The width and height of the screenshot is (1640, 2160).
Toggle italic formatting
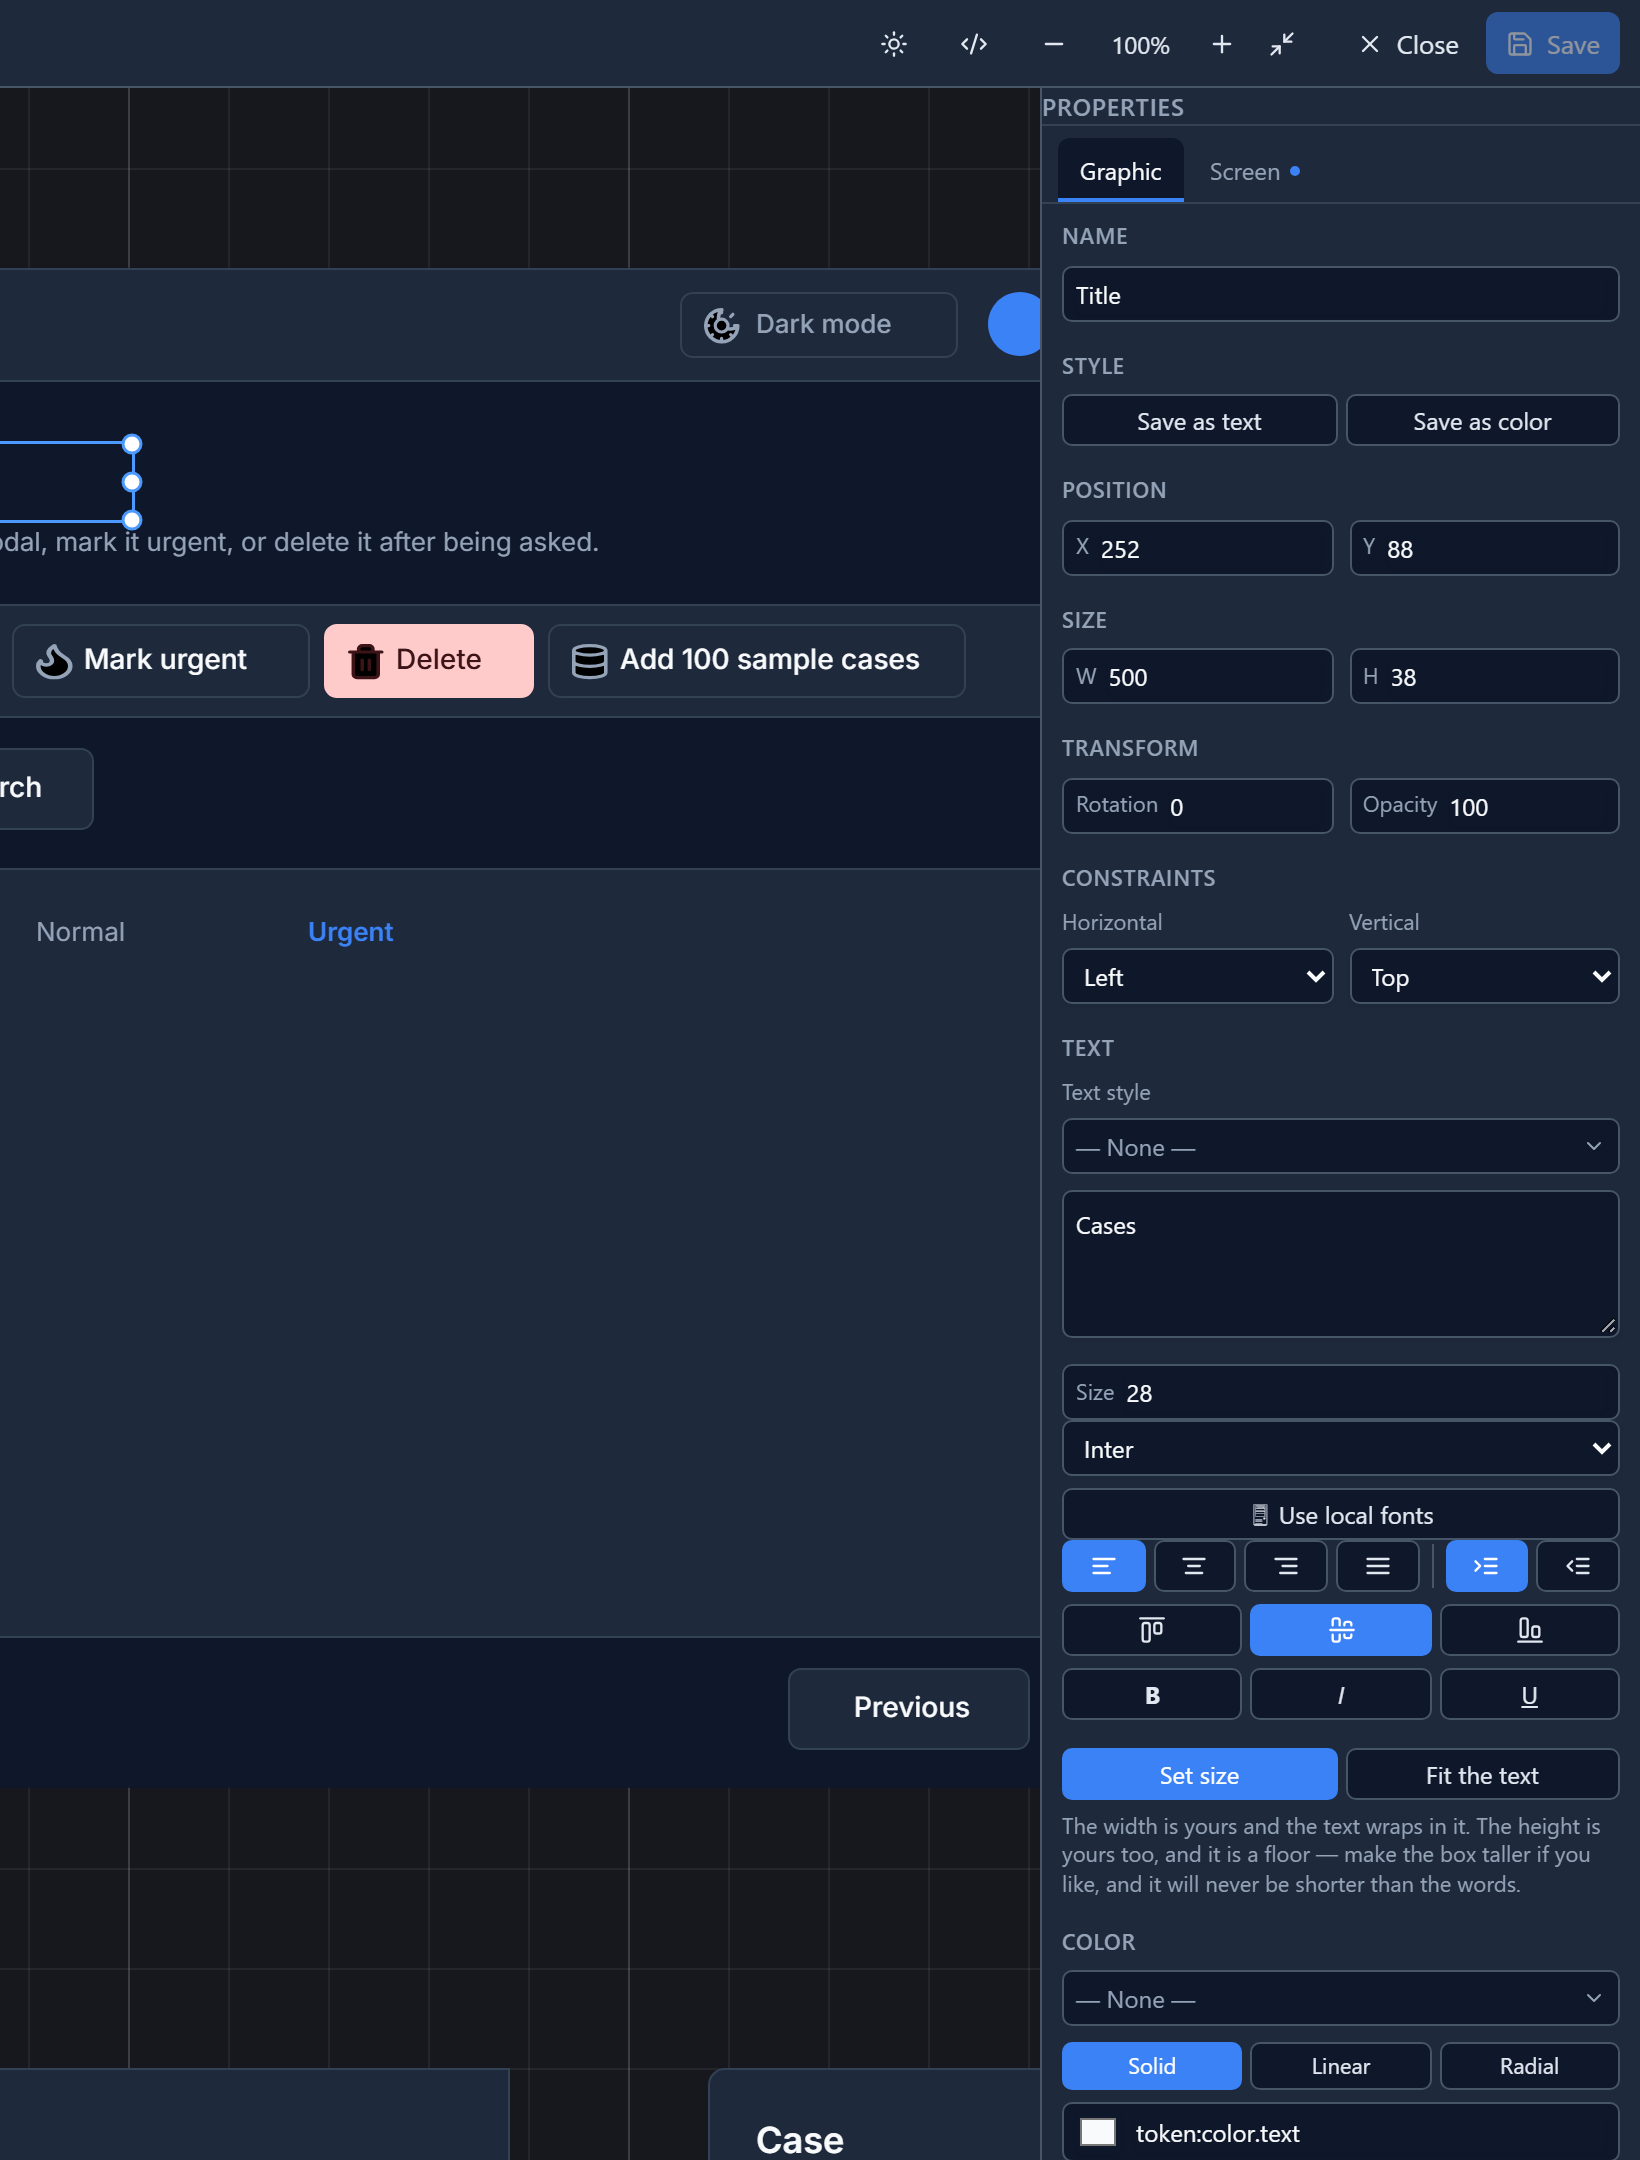click(1341, 1694)
